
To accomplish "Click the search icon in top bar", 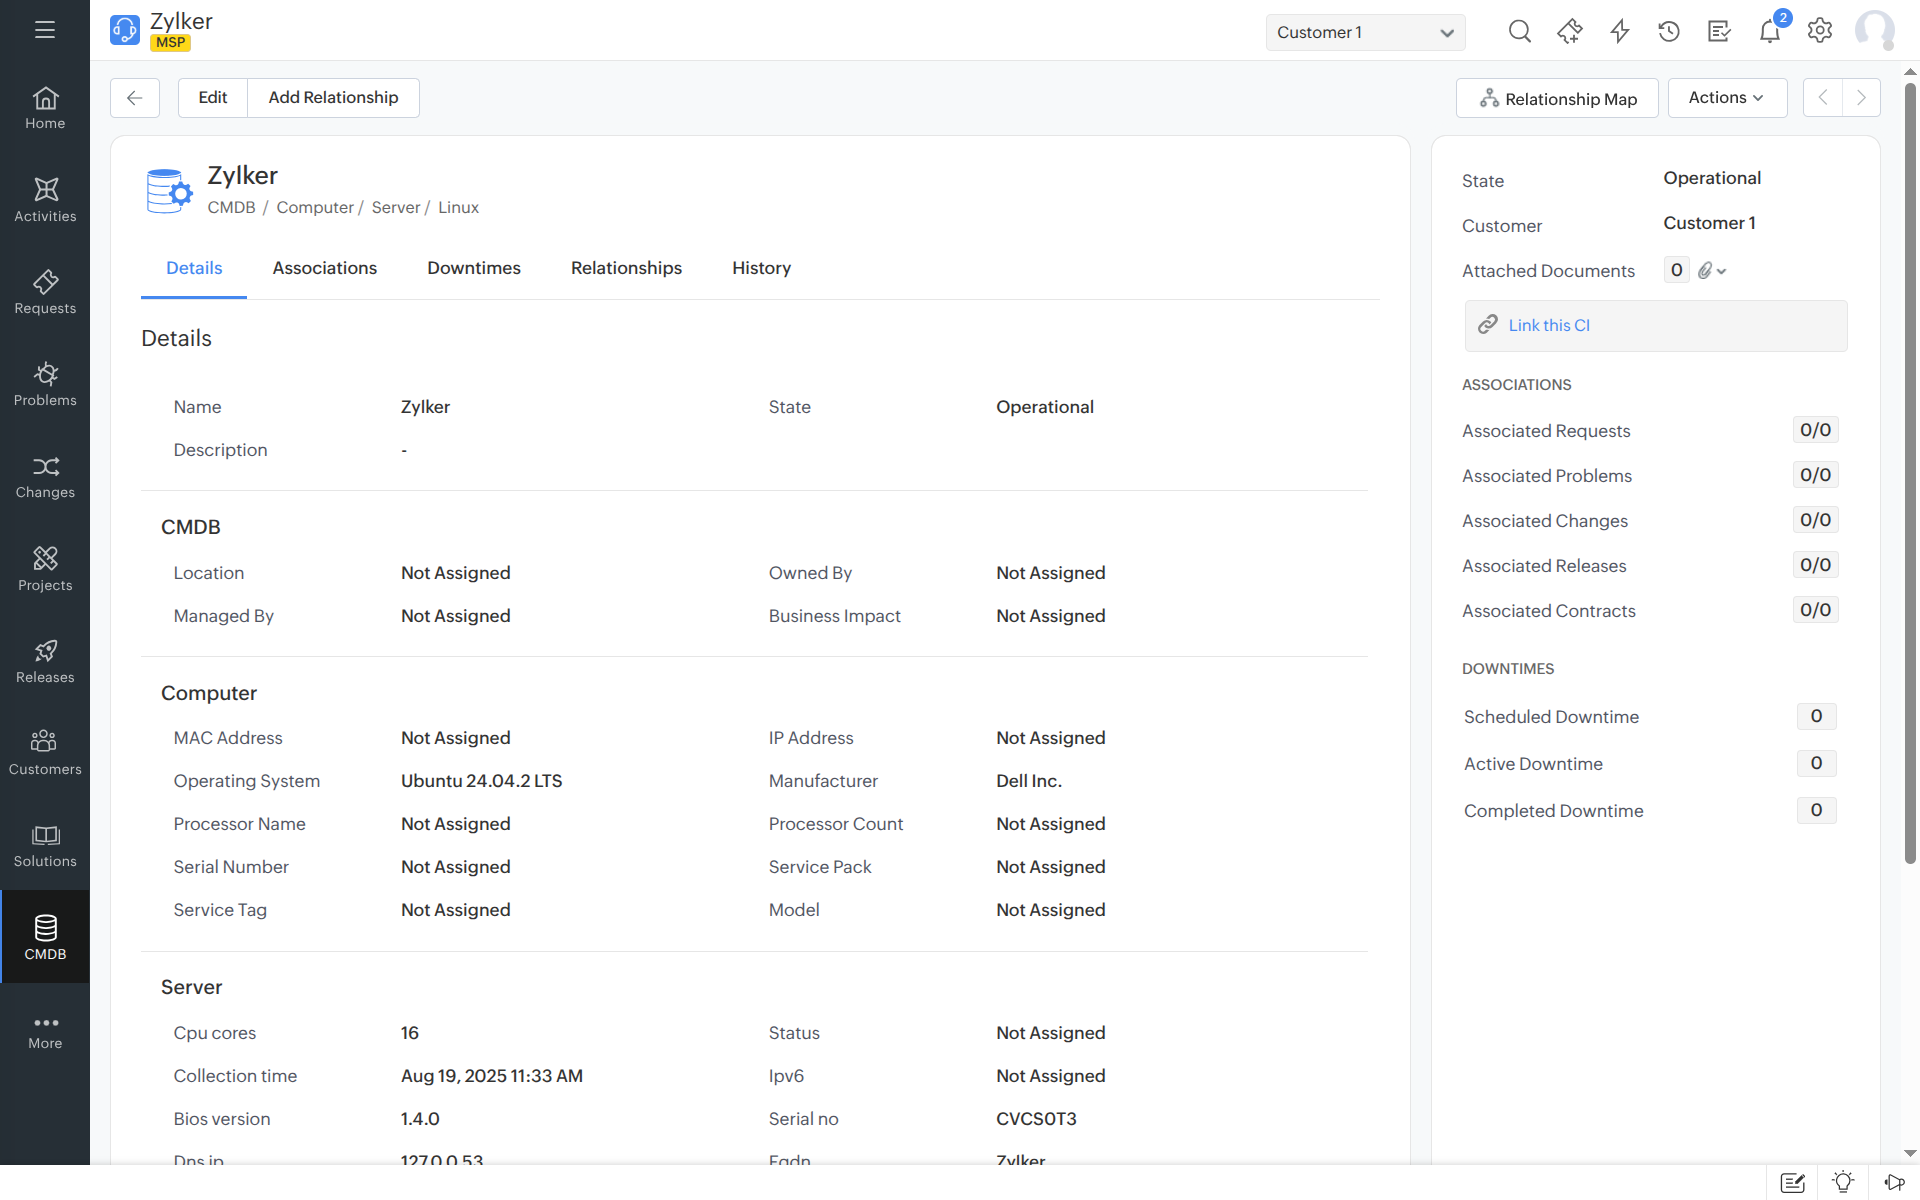I will (1519, 31).
